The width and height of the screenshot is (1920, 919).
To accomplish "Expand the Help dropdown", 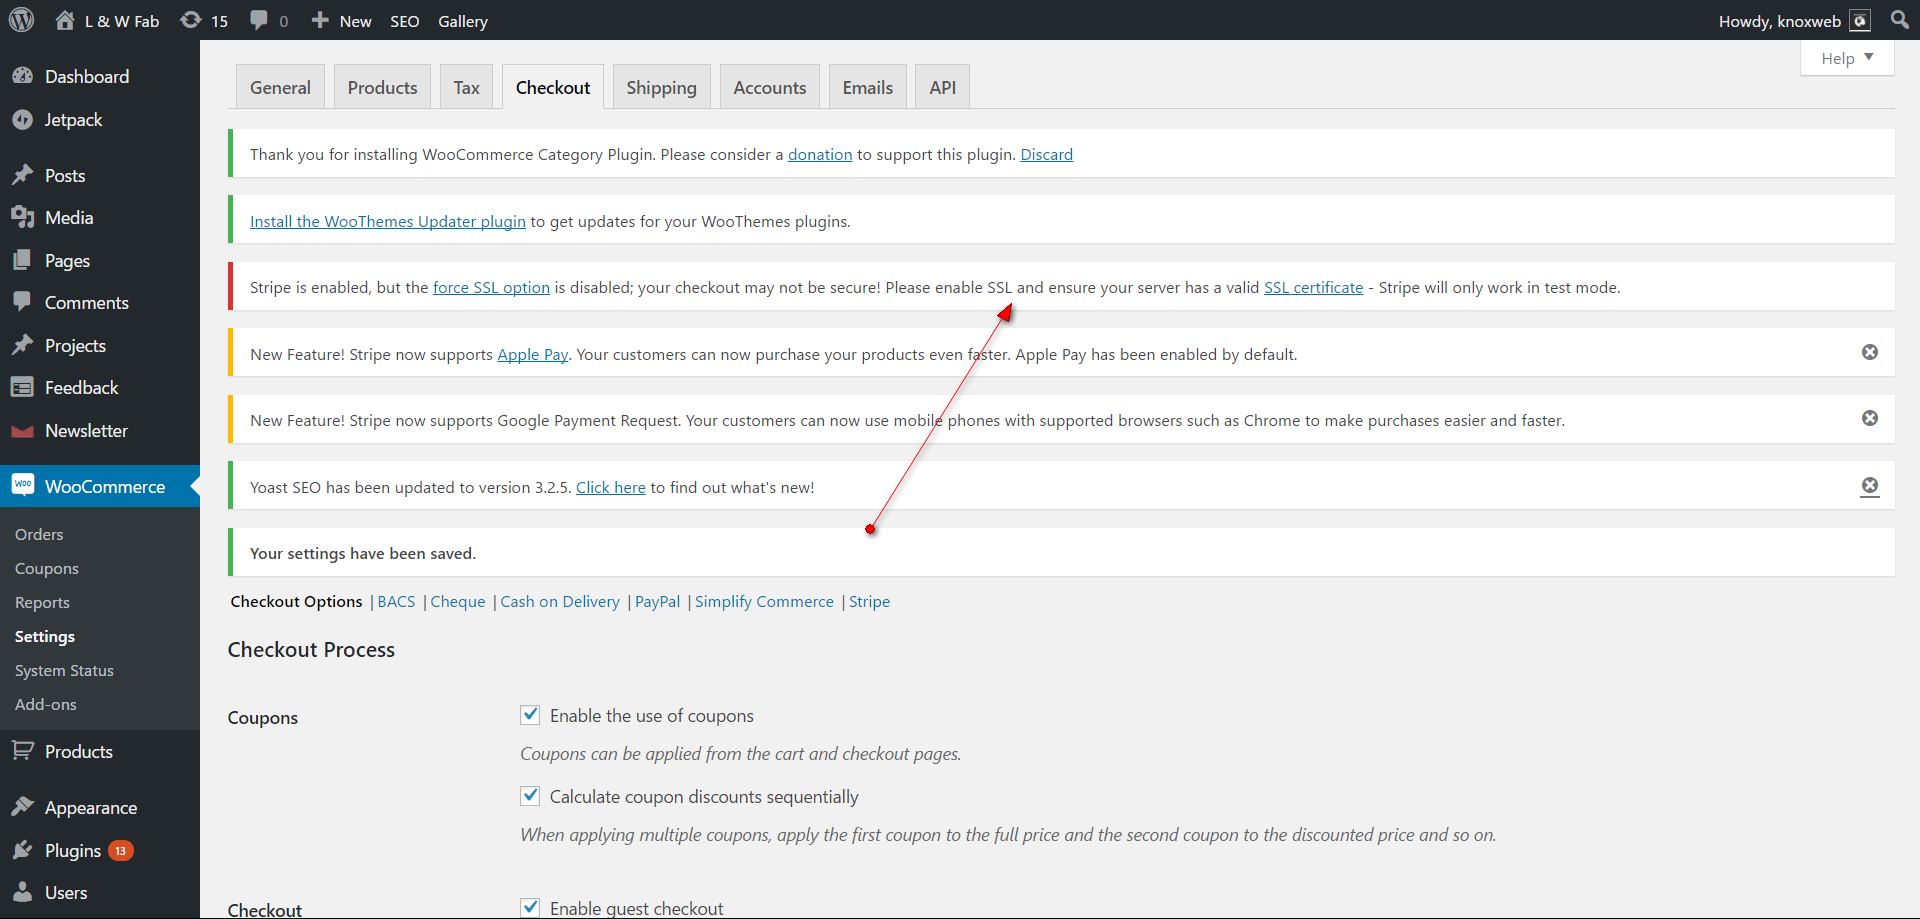I will pyautogui.click(x=1847, y=58).
